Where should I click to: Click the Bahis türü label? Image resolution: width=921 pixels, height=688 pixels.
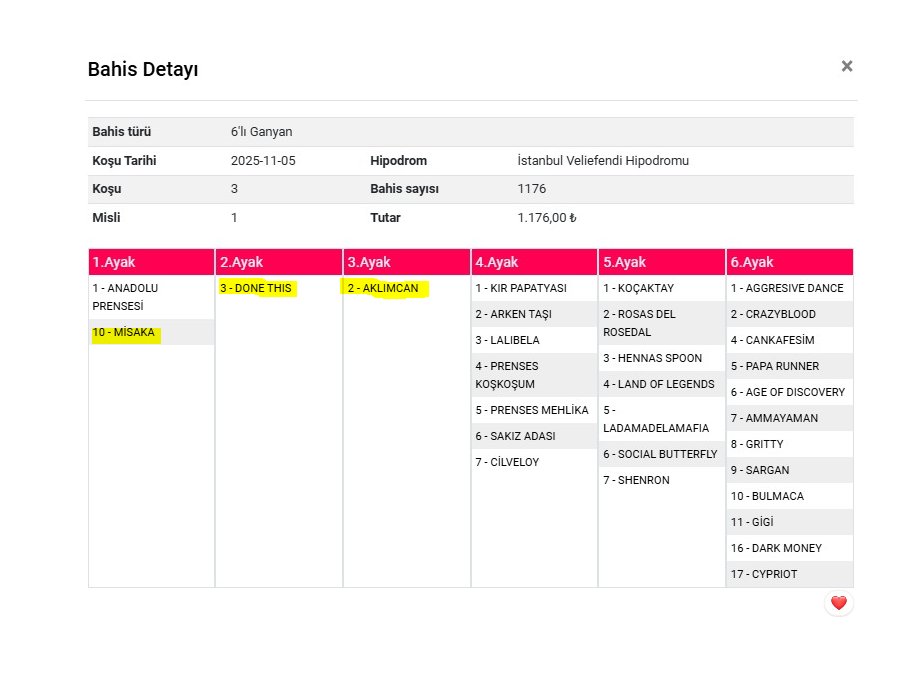pos(122,132)
